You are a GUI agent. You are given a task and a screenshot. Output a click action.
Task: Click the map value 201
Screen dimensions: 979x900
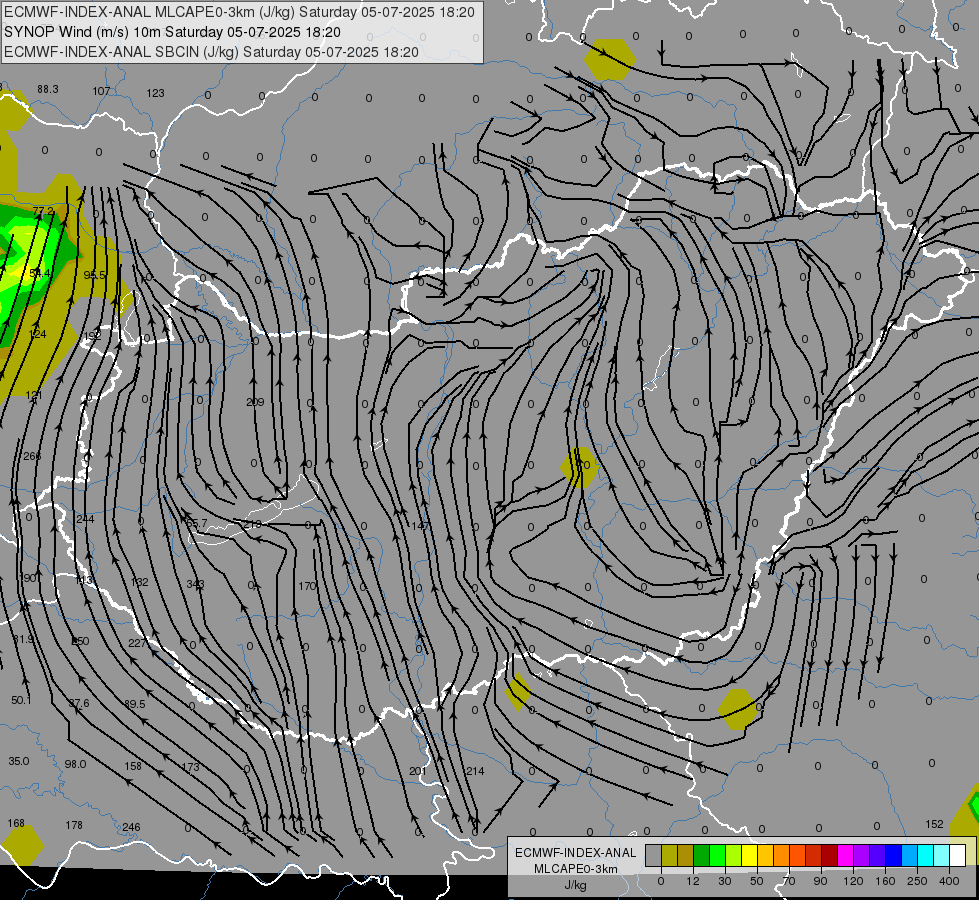tap(418, 771)
